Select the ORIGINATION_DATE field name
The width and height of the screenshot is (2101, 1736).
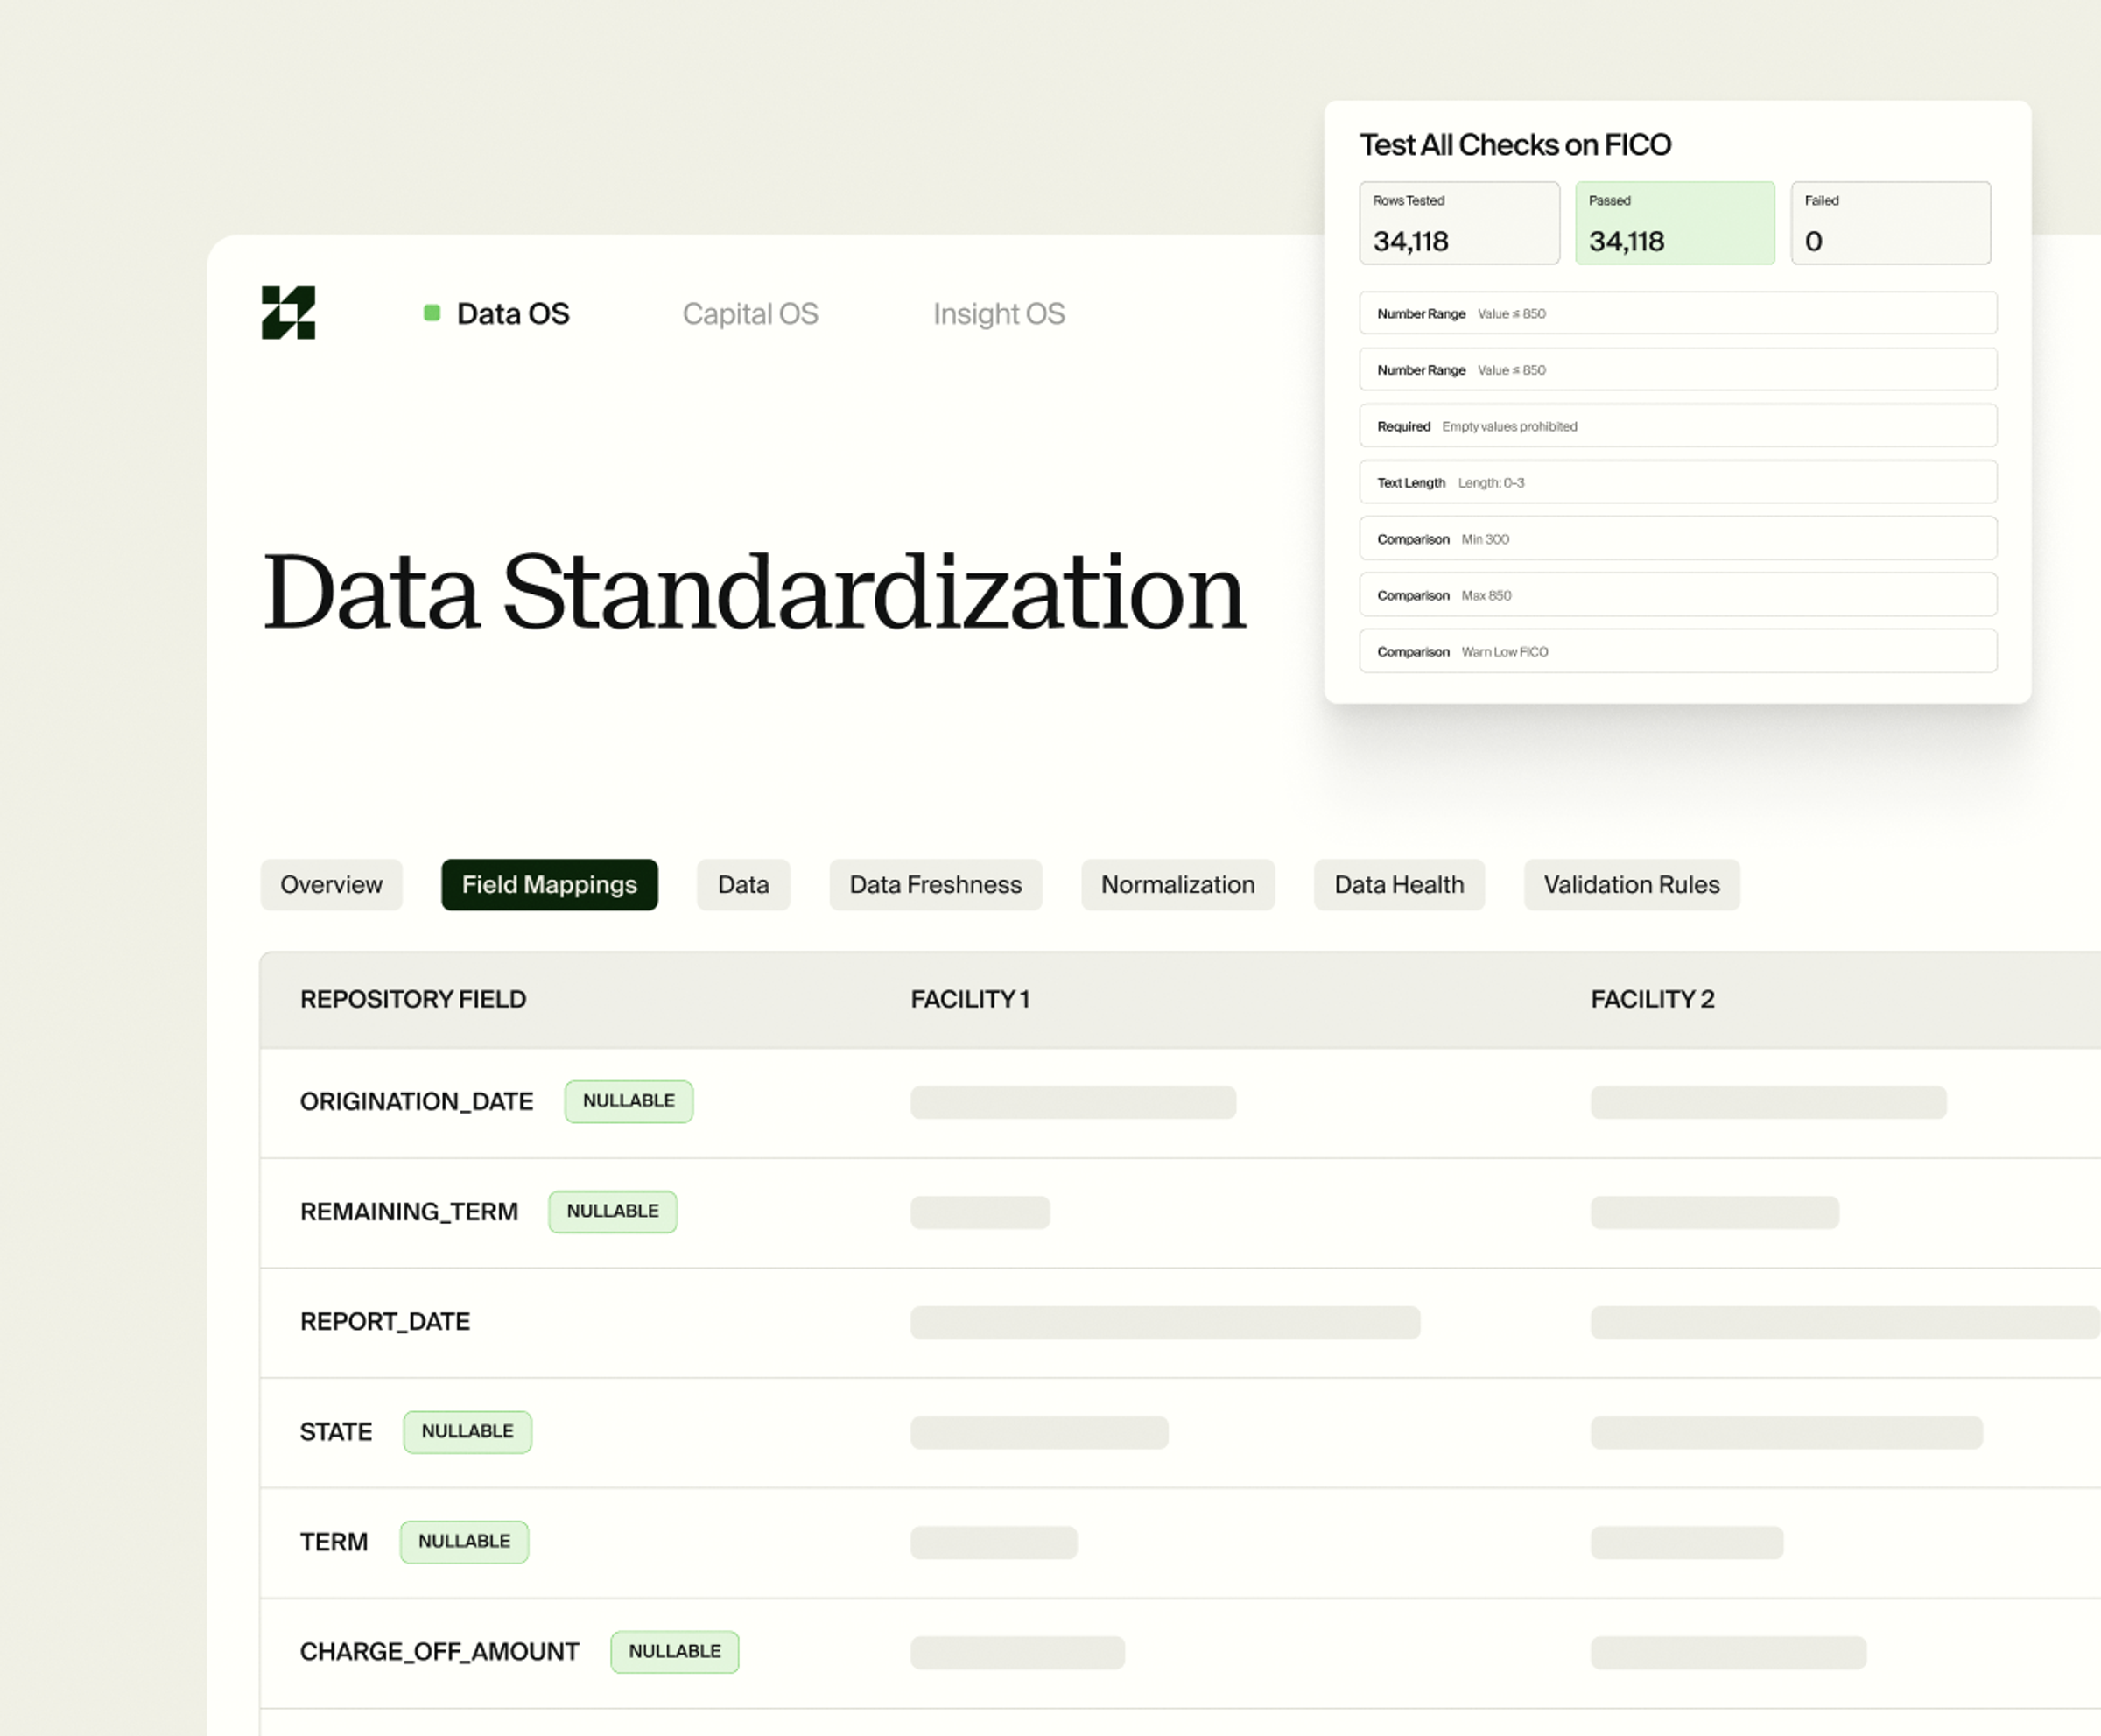point(416,1102)
